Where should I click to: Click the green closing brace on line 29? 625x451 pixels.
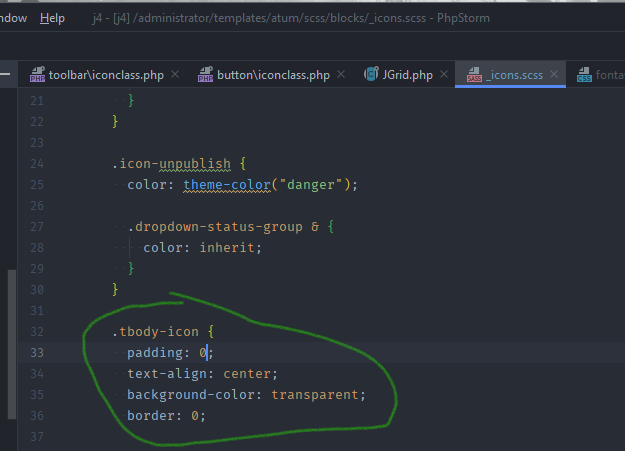pyautogui.click(x=131, y=269)
